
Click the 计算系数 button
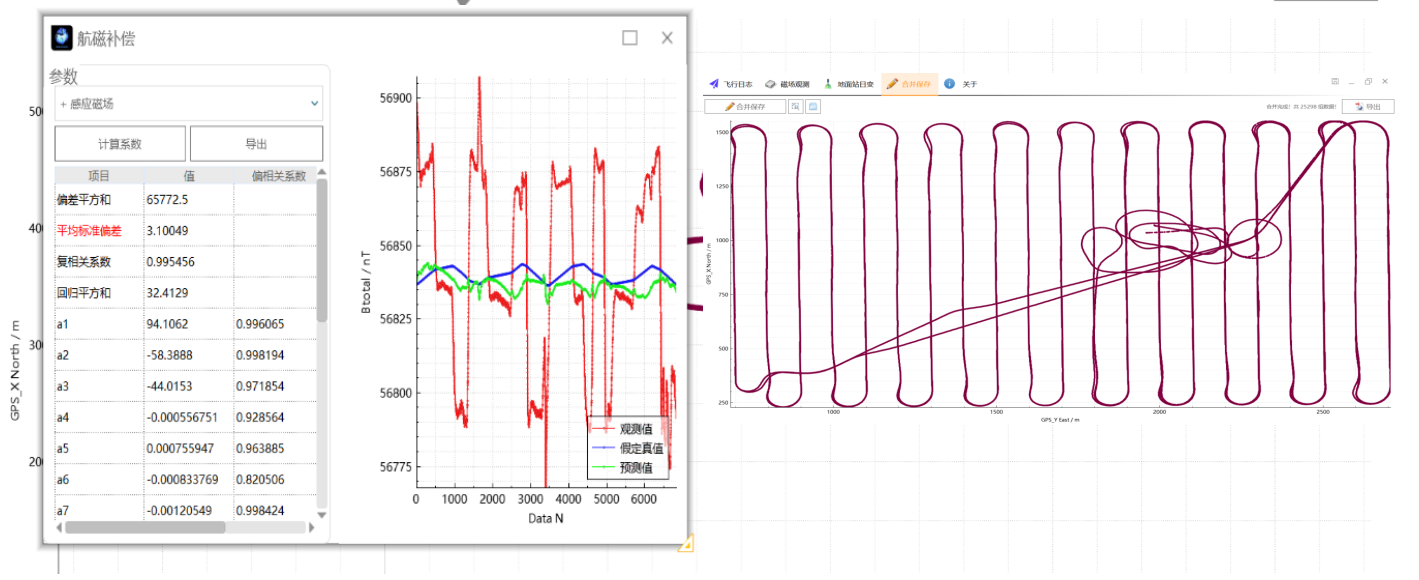tap(120, 144)
